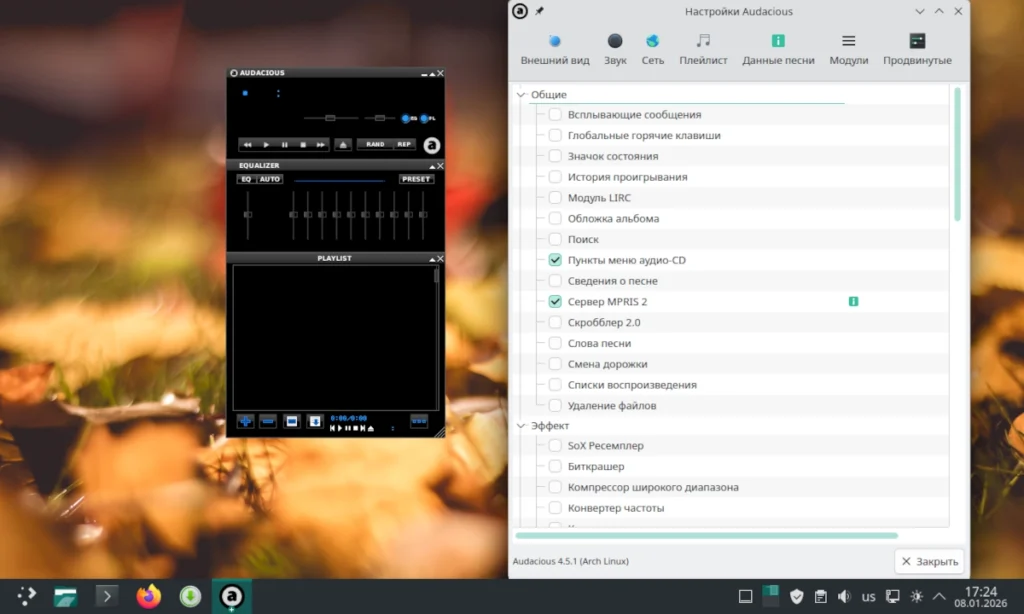Screen dimensions: 1024x614
Task: Enable the Скробблер 2.0 plugin
Action: pos(555,322)
